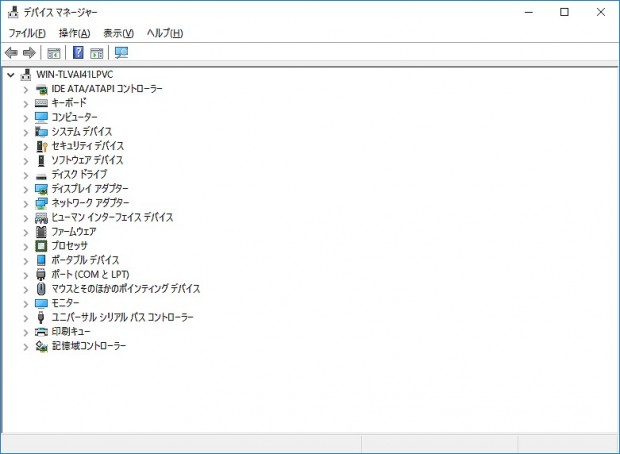Close the デバイス マネージャー window
The width and height of the screenshot is (620, 454).
pos(601,12)
